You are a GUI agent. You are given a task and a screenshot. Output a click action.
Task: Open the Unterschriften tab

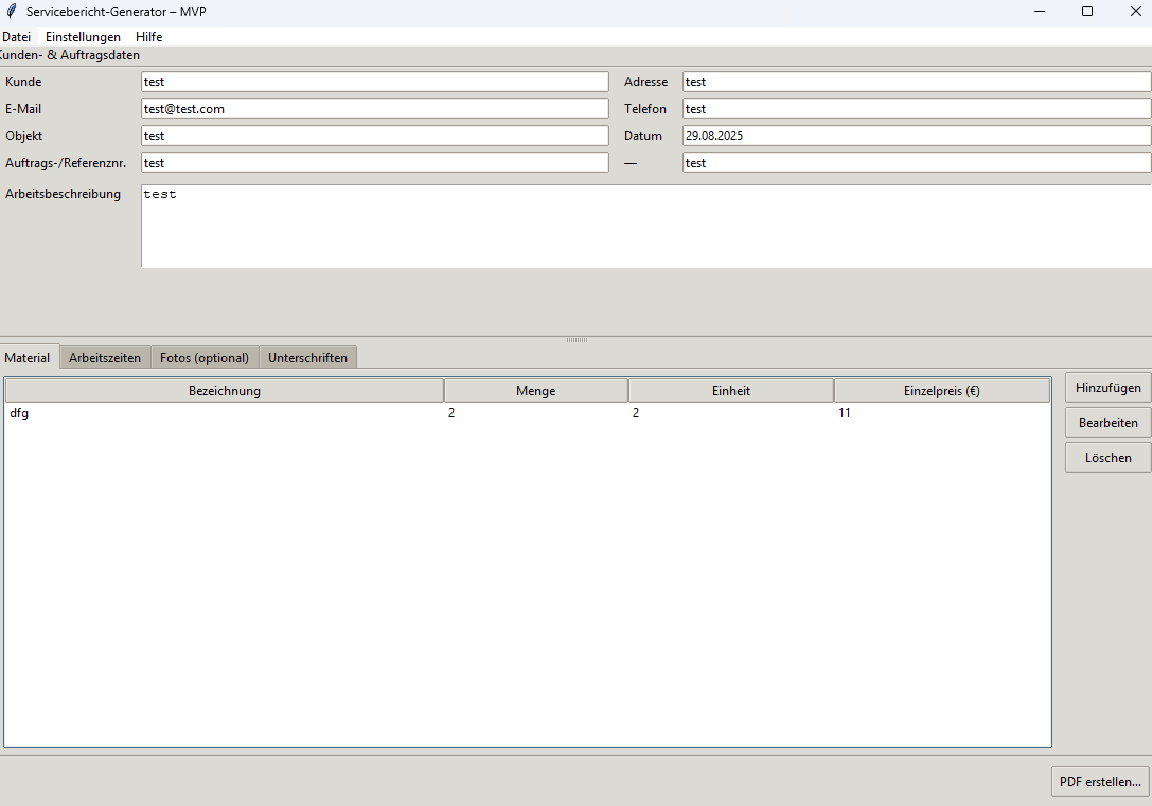coord(307,357)
